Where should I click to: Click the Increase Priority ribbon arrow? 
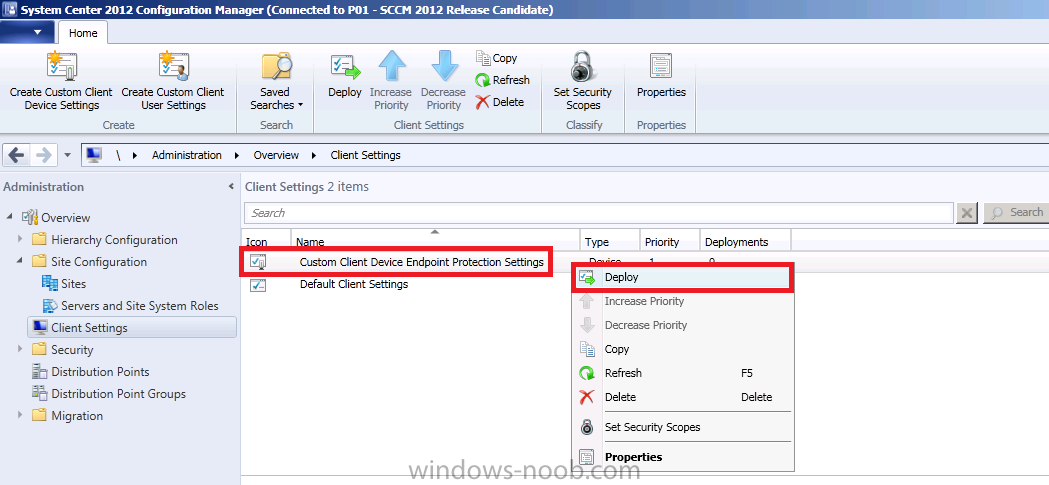pos(391,67)
